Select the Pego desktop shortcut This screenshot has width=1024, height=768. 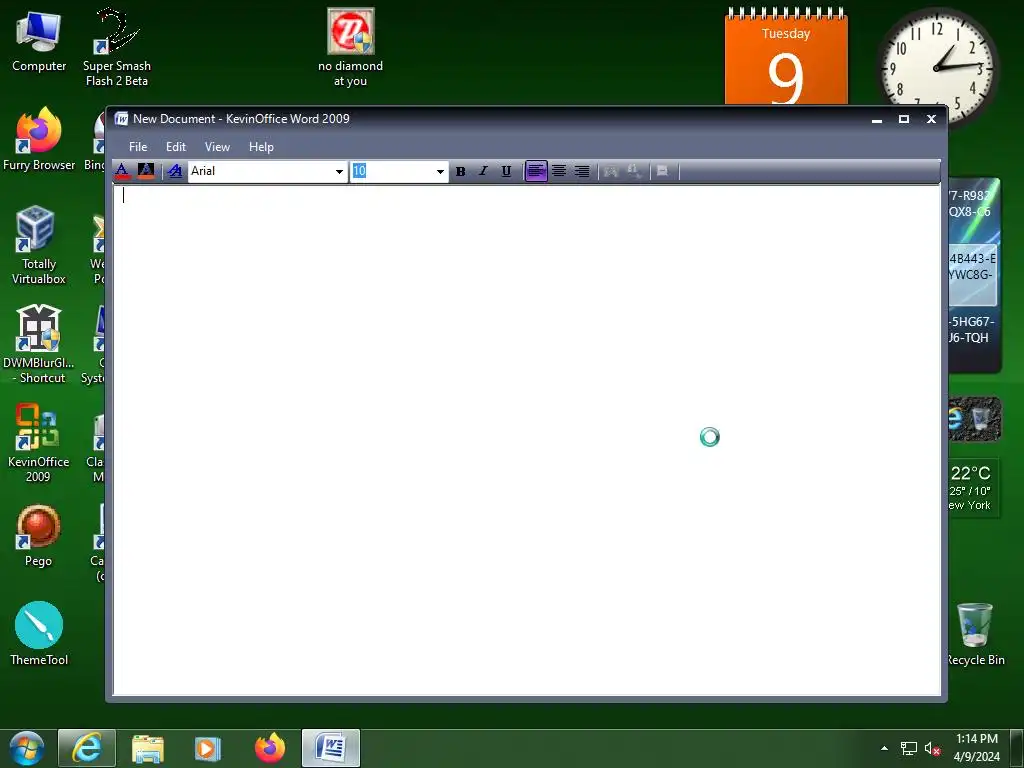pyautogui.click(x=39, y=537)
